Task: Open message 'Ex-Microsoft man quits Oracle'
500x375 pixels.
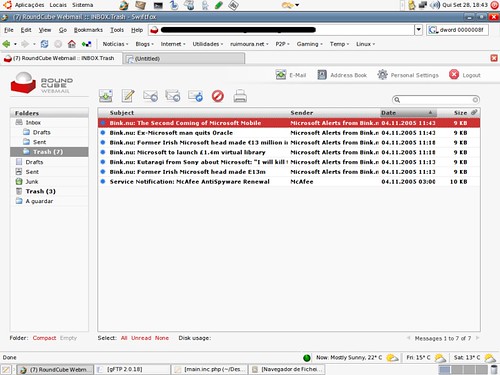Action: (x=289, y=133)
